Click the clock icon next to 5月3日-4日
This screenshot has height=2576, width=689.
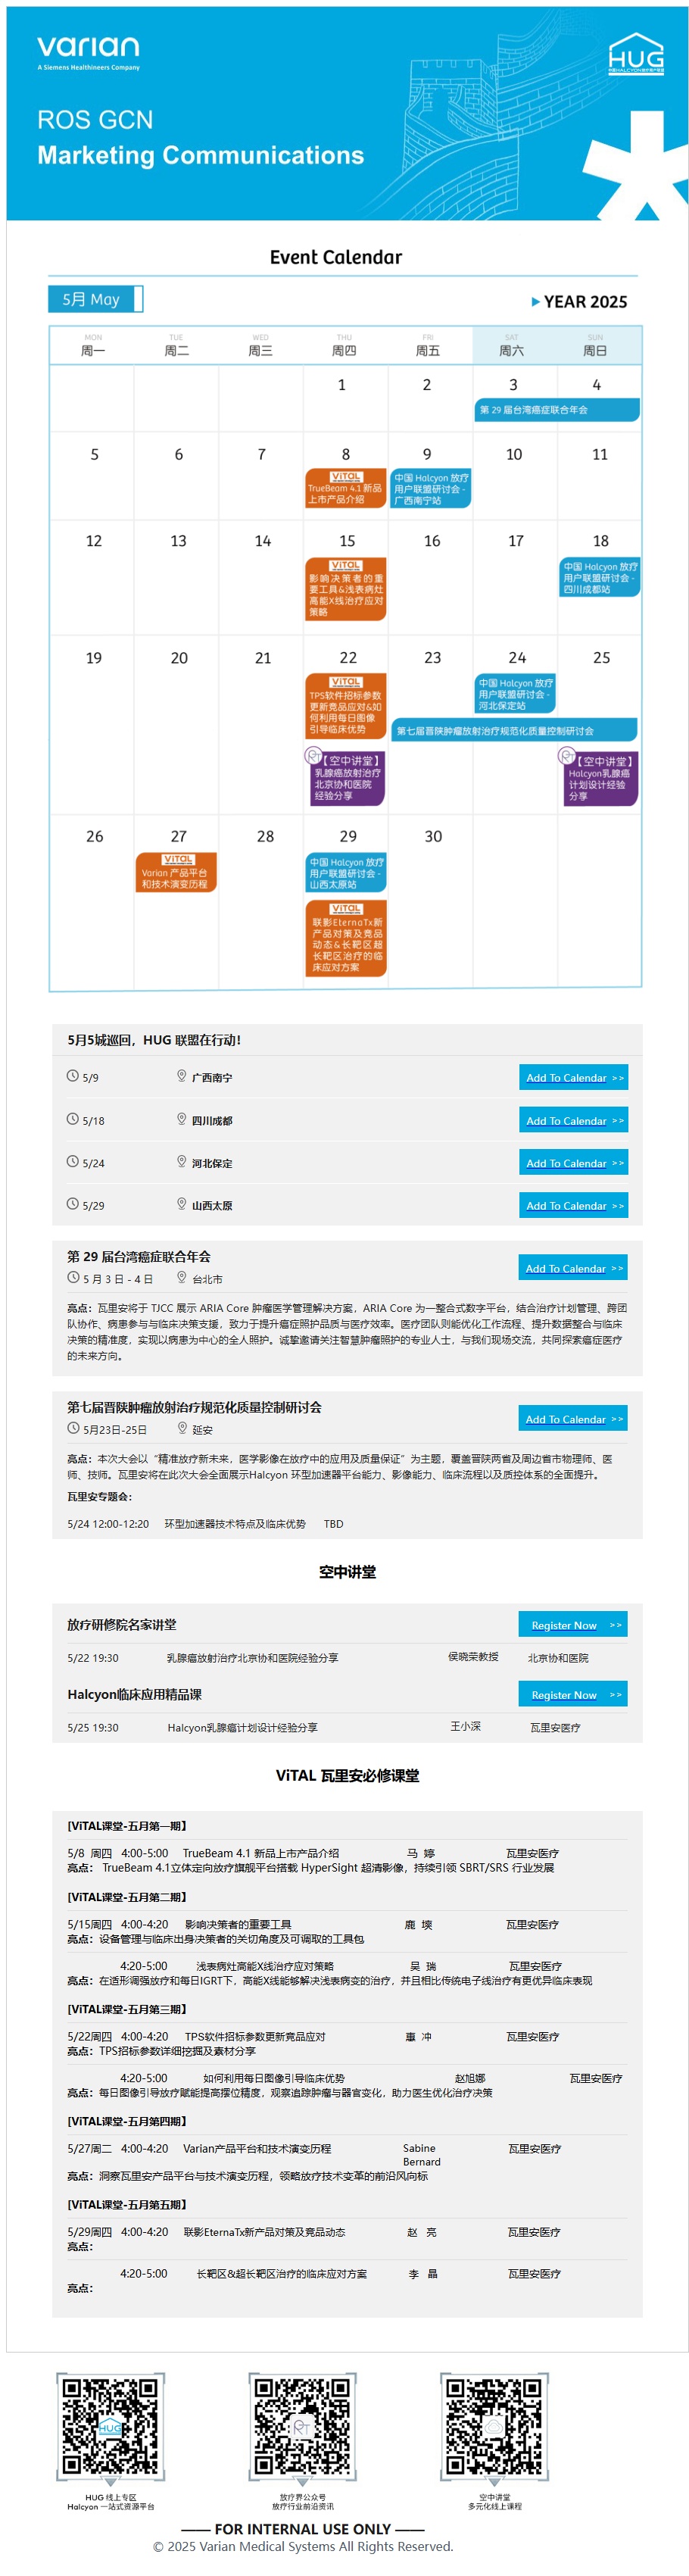coord(73,1278)
